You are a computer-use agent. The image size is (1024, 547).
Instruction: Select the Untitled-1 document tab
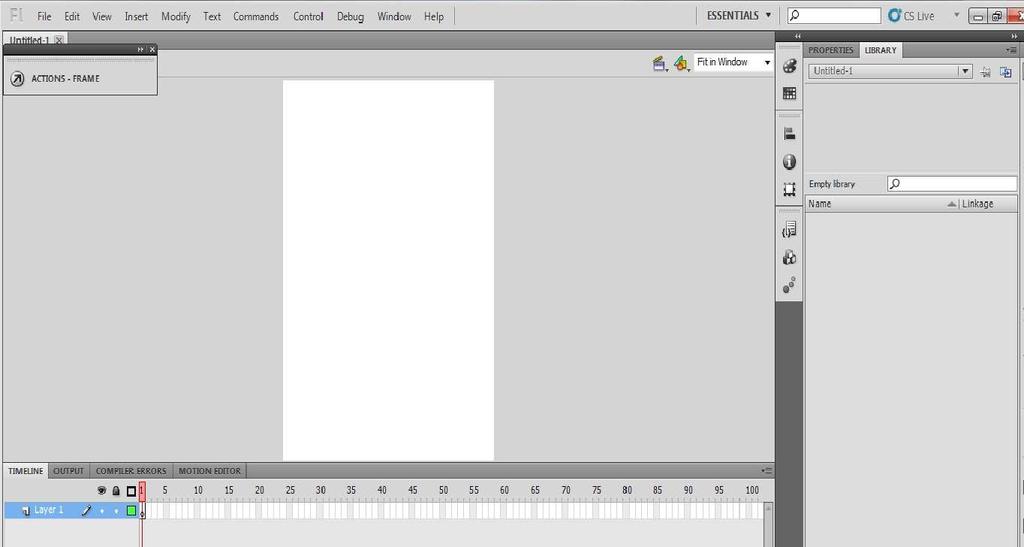tap(29, 40)
